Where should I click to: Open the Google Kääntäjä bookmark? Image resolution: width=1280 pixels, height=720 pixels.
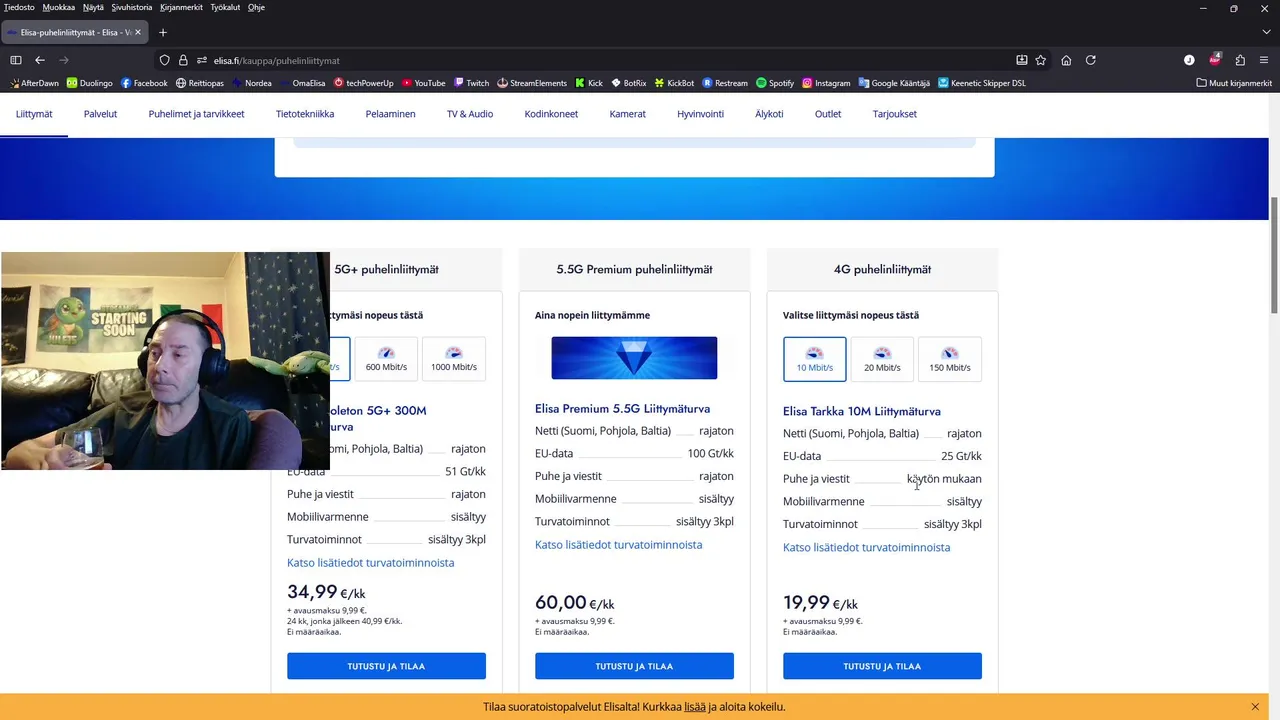[894, 83]
